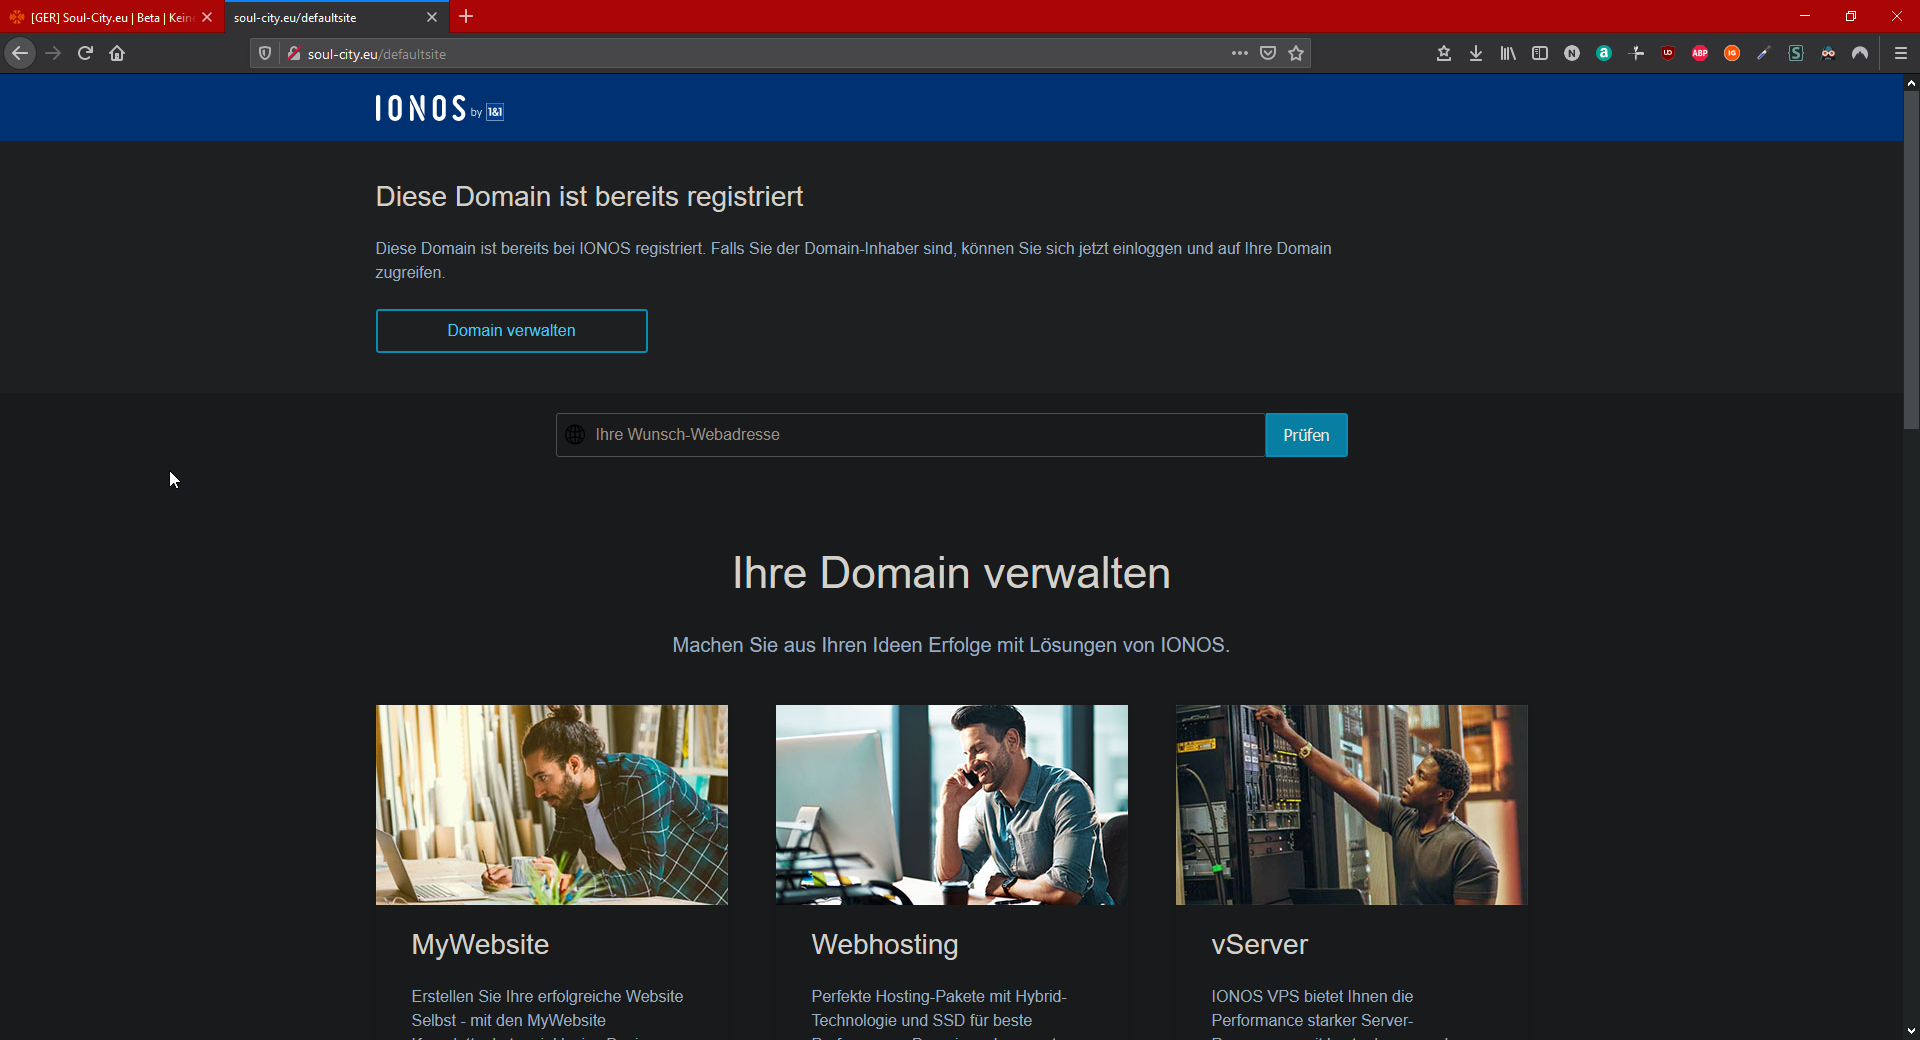This screenshot has height=1040, width=1920.
Task: Open tracking protection shield in address bar
Action: [x=265, y=54]
